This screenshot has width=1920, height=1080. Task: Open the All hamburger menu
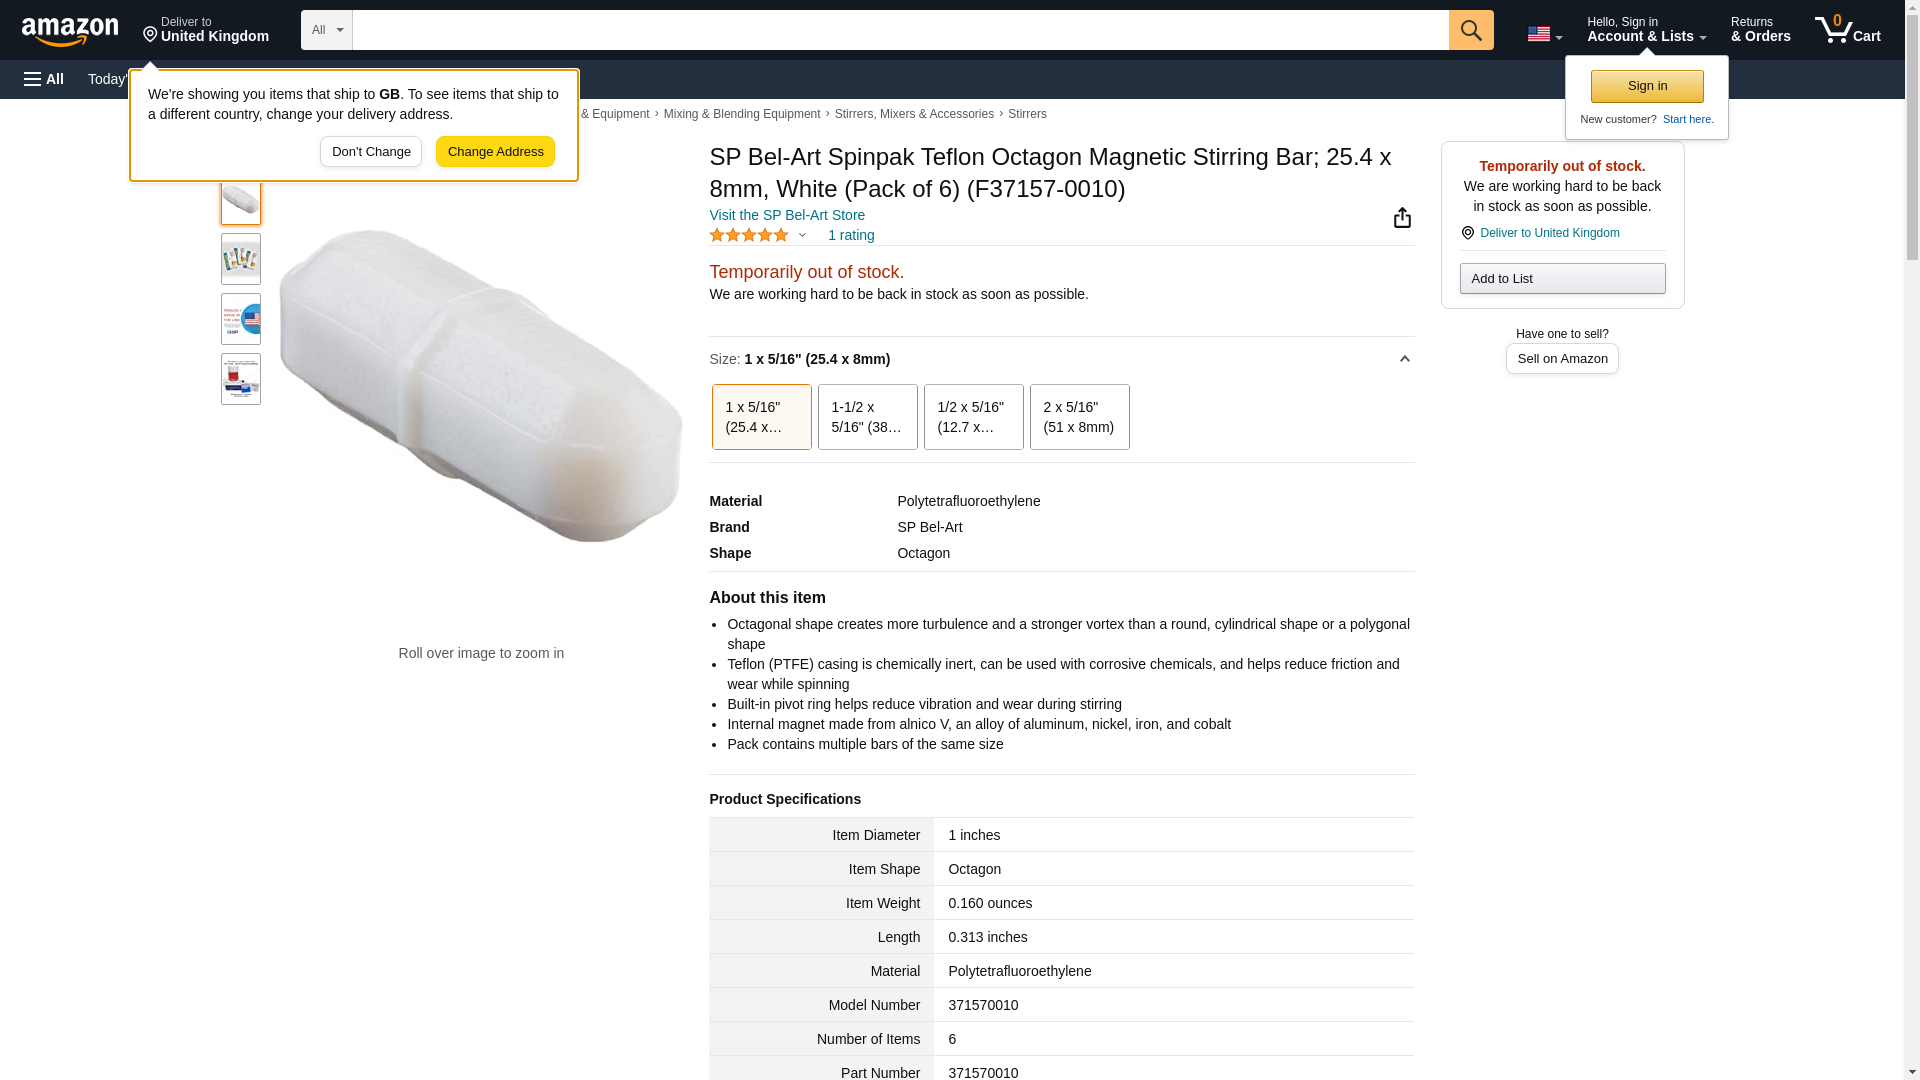[x=44, y=79]
